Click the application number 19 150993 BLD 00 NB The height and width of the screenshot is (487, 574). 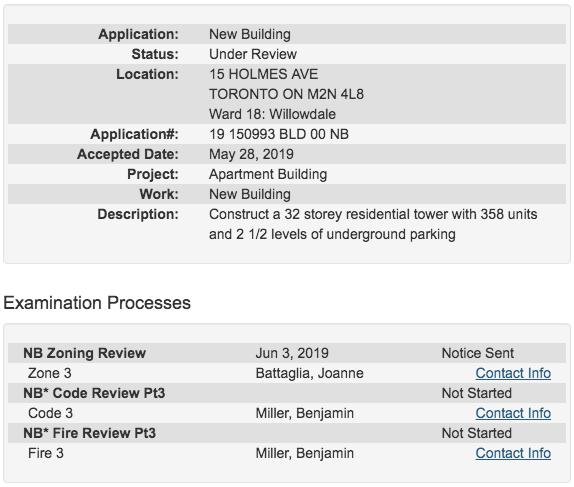tap(279, 134)
